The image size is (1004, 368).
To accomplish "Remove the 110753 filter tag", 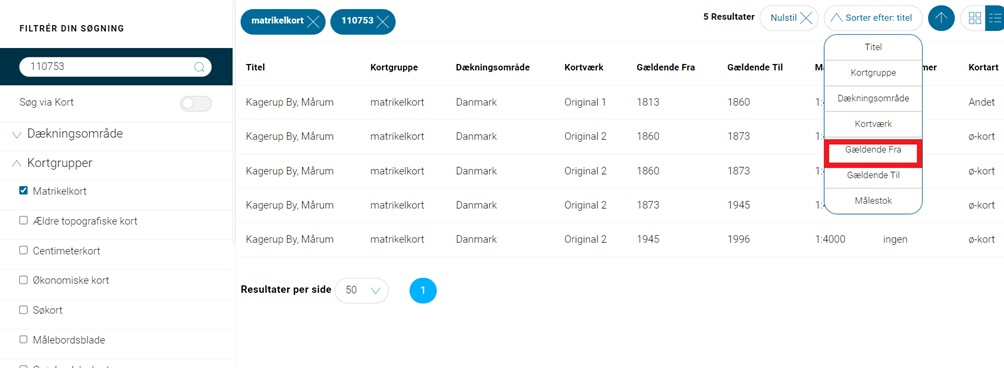I will click(382, 22).
